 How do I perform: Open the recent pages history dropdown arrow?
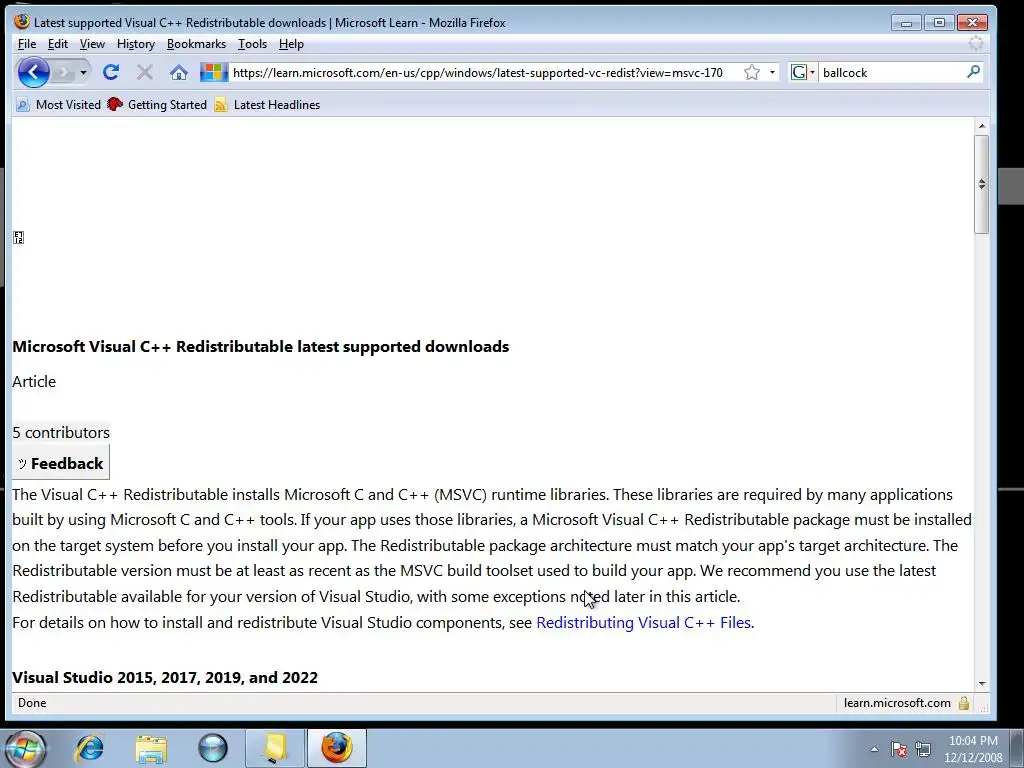pos(83,72)
